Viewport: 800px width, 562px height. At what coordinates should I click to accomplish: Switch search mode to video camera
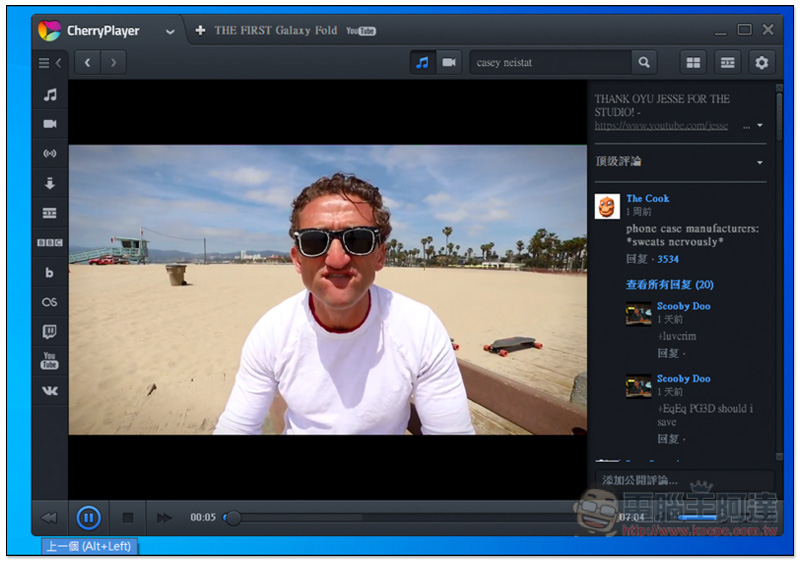tap(449, 63)
